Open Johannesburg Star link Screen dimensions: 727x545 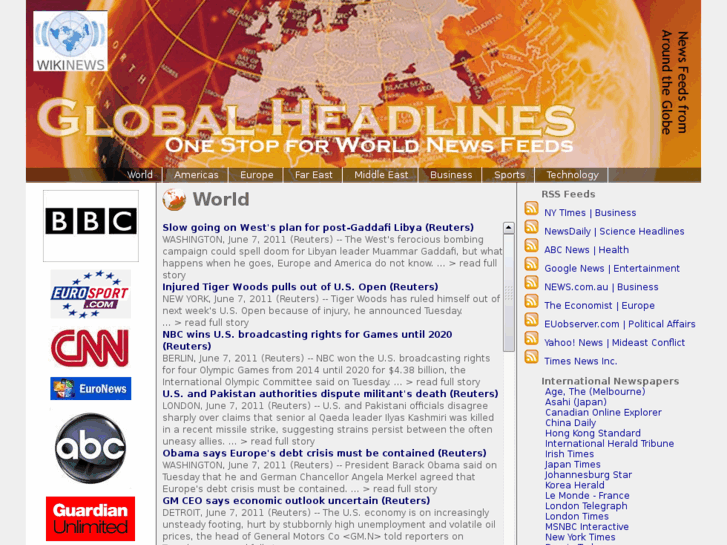point(588,475)
